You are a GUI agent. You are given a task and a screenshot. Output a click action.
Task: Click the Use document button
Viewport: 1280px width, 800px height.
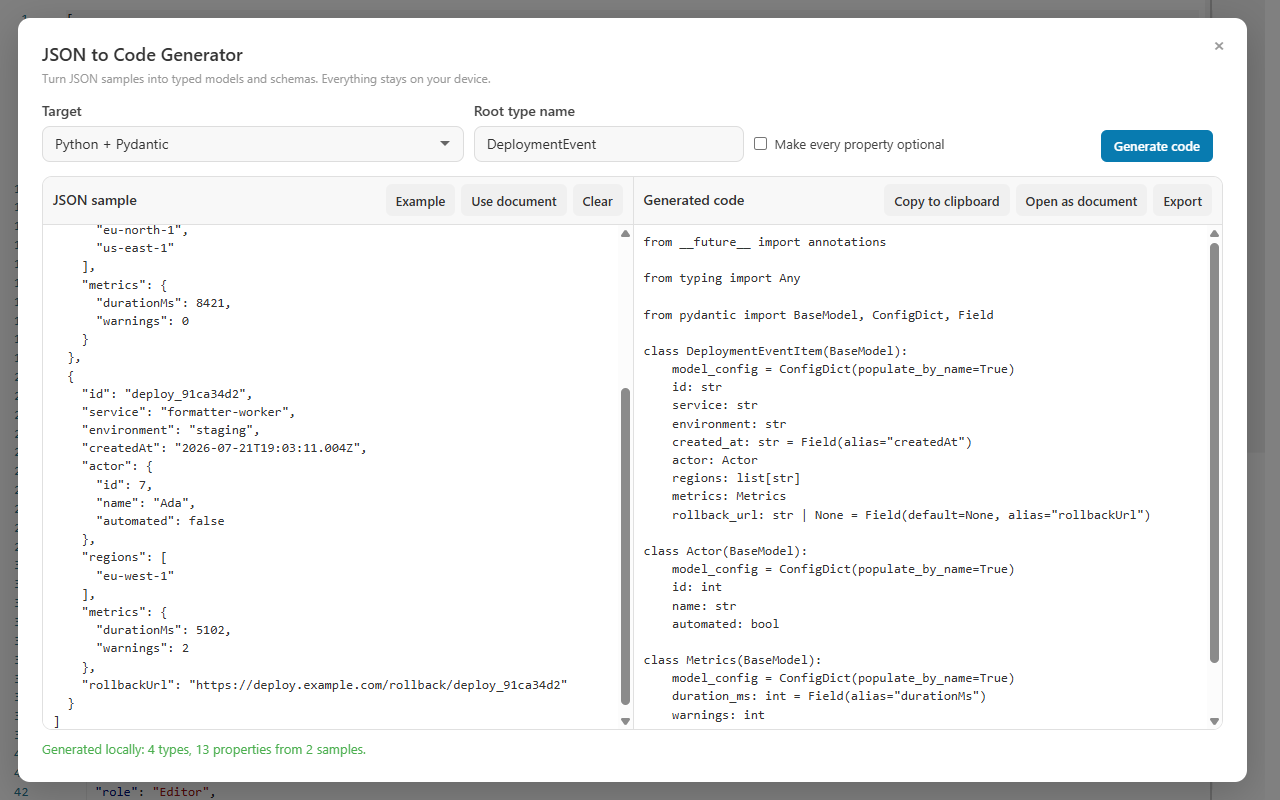click(514, 201)
